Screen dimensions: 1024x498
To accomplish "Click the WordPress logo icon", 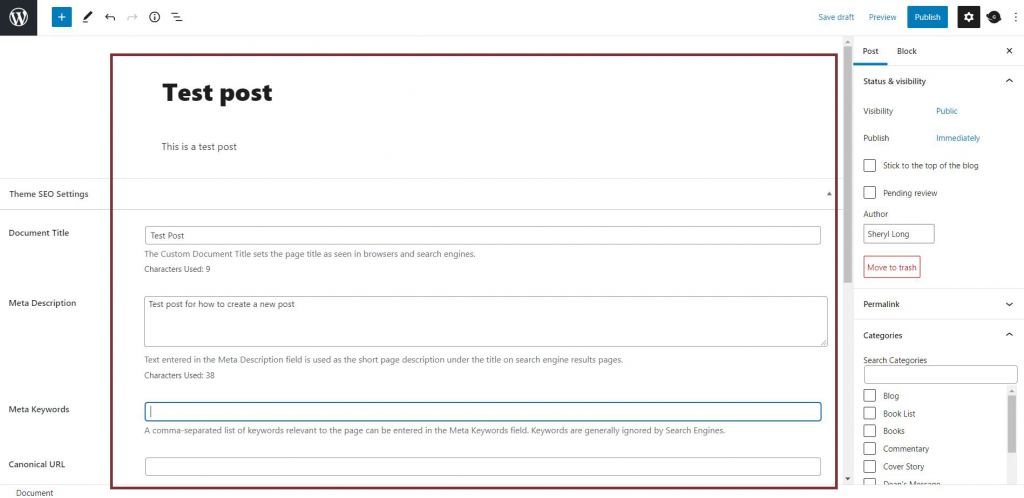I will pyautogui.click(x=18, y=17).
